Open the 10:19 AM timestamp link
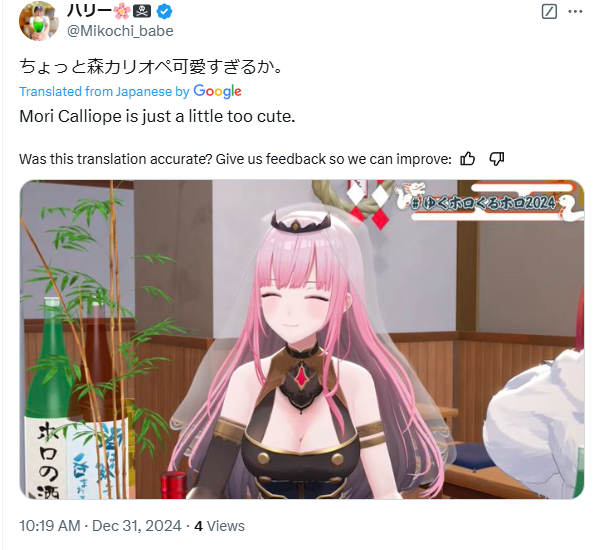Viewport: 598px width, 550px height. pyautogui.click(x=50, y=526)
